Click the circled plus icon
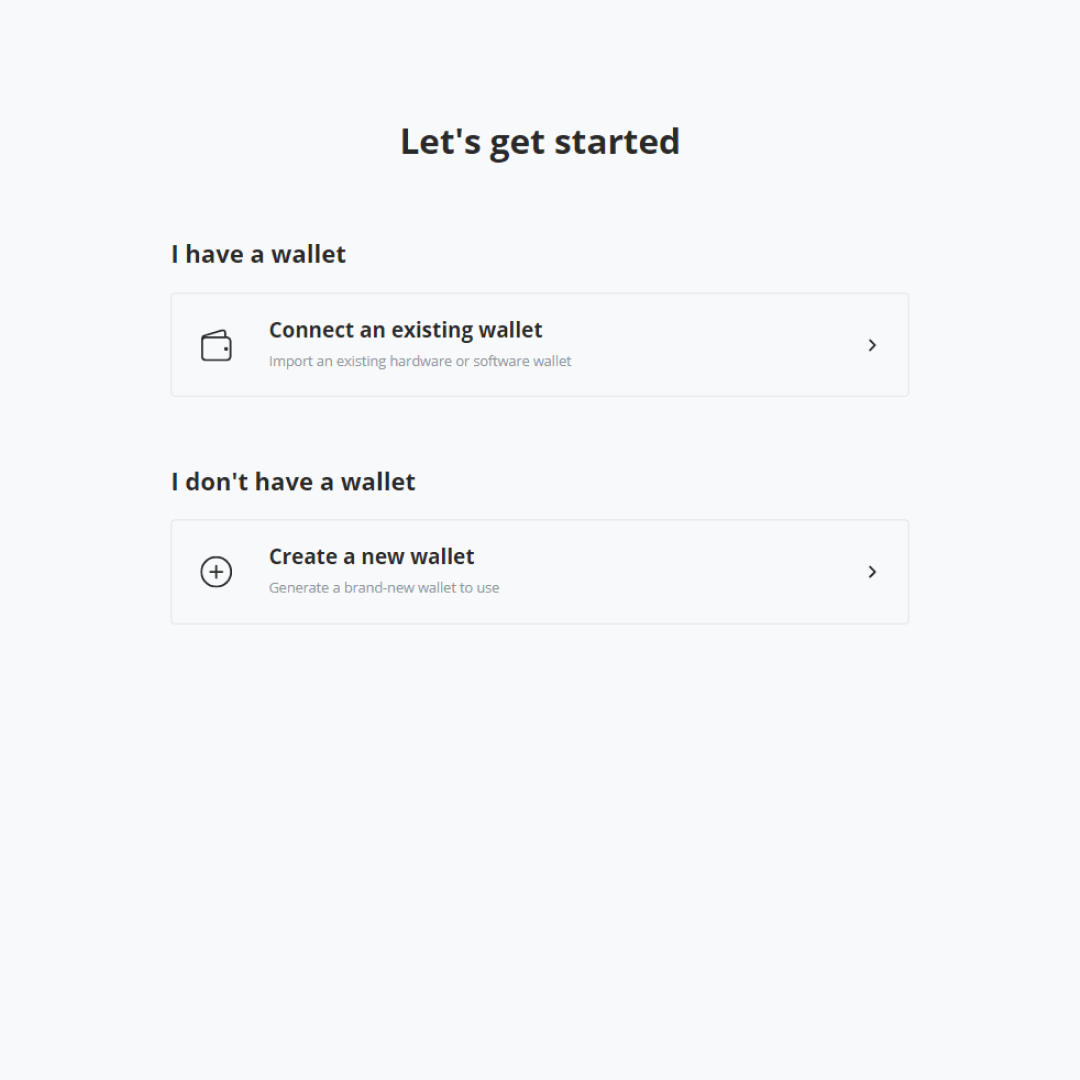Screen dimensions: 1080x1080 [x=216, y=572]
